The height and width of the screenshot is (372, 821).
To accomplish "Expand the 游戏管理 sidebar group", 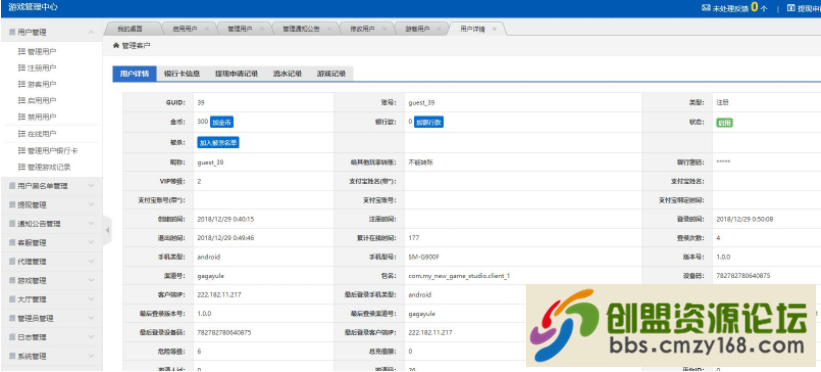I will [92, 280].
